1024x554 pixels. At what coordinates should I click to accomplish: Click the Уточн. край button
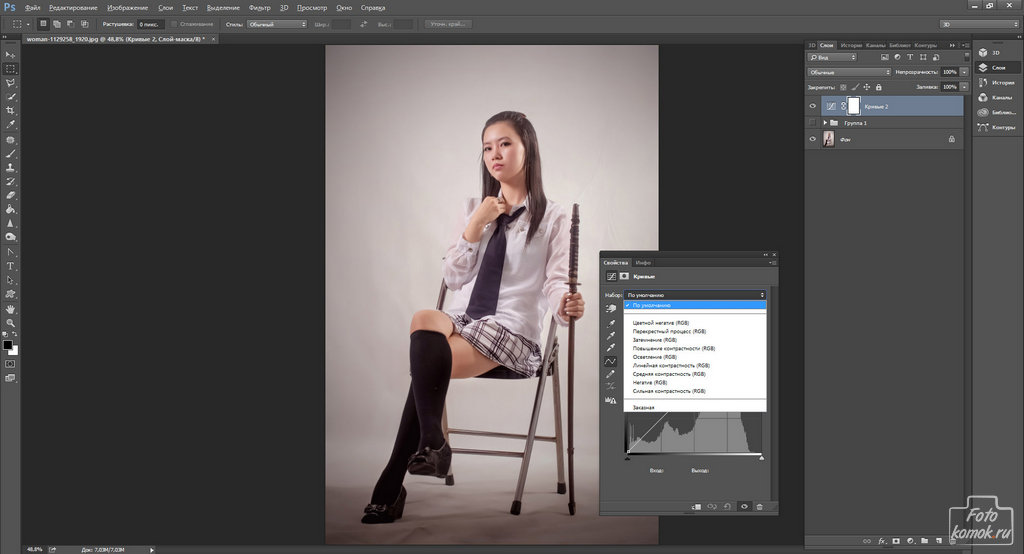[x=448, y=24]
